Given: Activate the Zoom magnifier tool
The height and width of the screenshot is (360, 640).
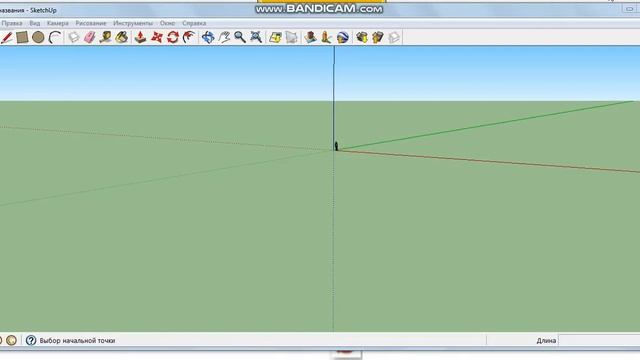Looking at the screenshot, I should pos(240,38).
